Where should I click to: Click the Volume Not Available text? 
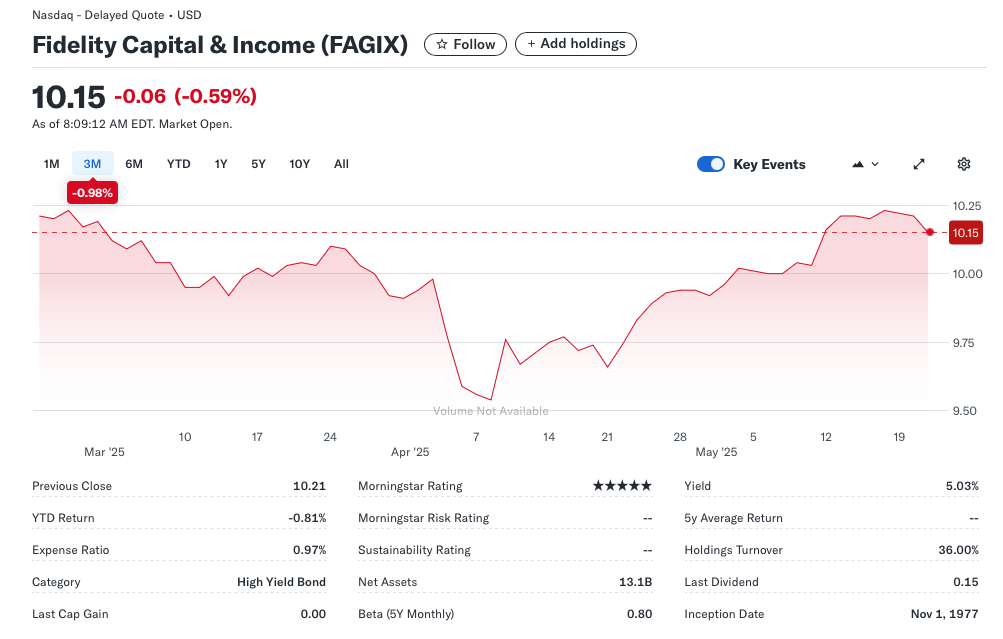pos(491,411)
